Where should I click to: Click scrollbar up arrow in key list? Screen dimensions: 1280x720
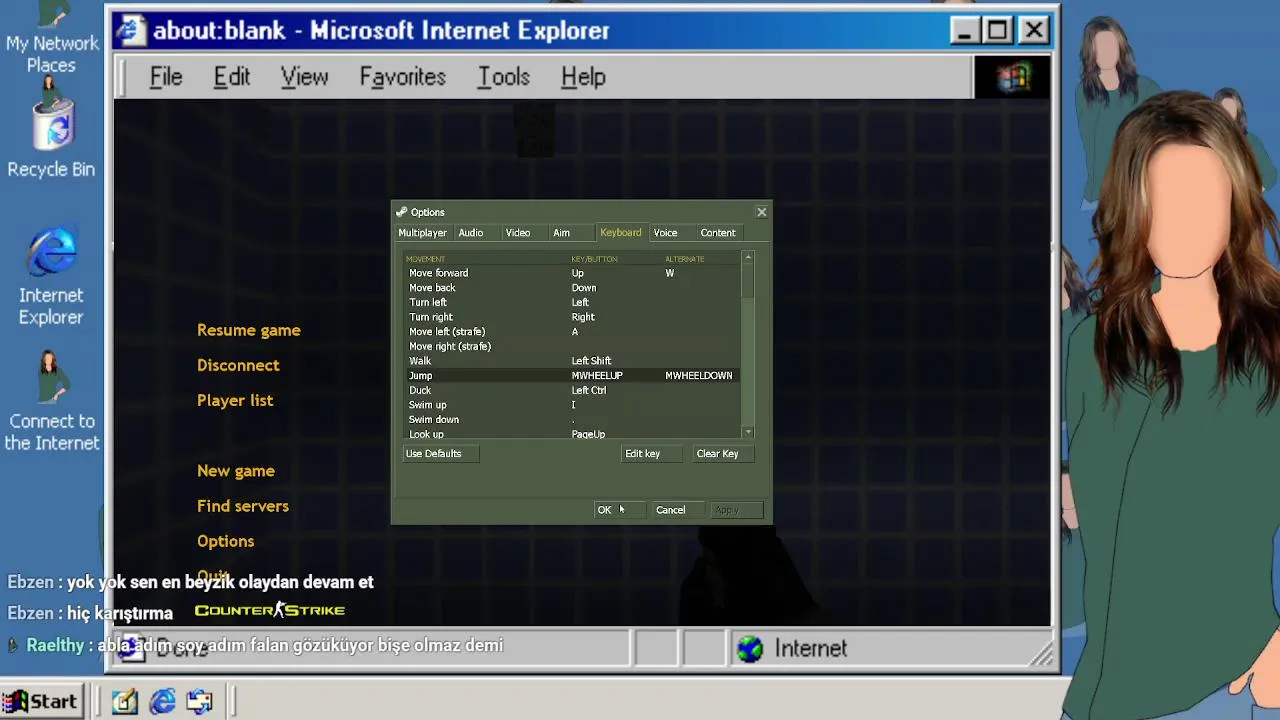pos(748,258)
